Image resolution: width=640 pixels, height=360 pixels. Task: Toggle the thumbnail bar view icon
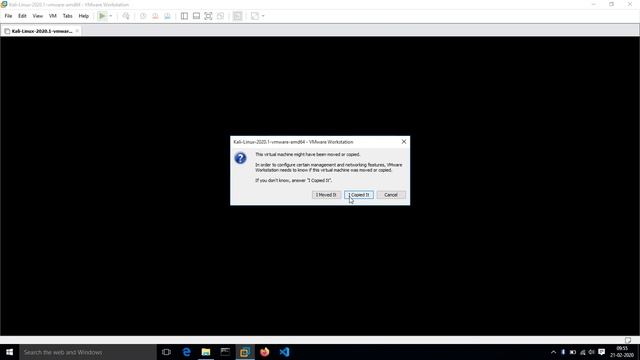pyautogui.click(x=196, y=16)
